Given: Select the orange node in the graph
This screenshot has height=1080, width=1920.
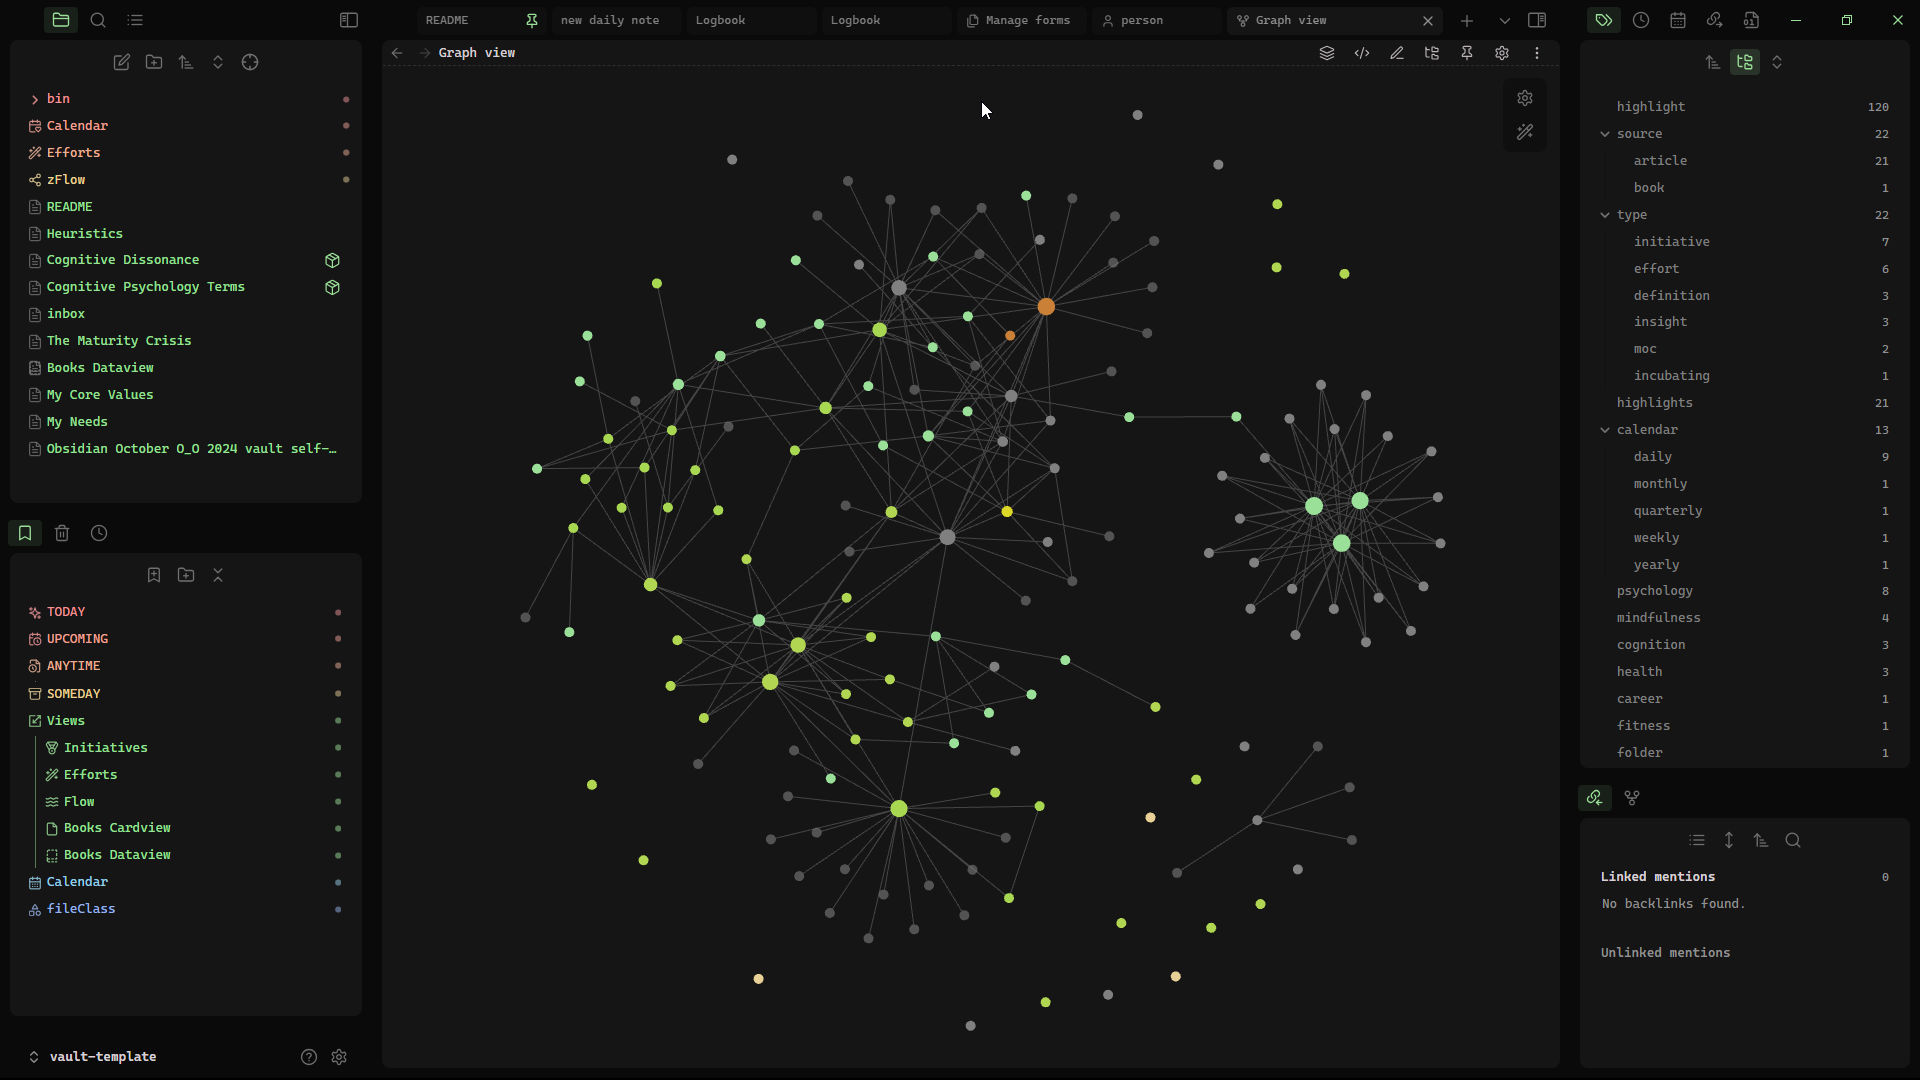Looking at the screenshot, I should (1046, 307).
